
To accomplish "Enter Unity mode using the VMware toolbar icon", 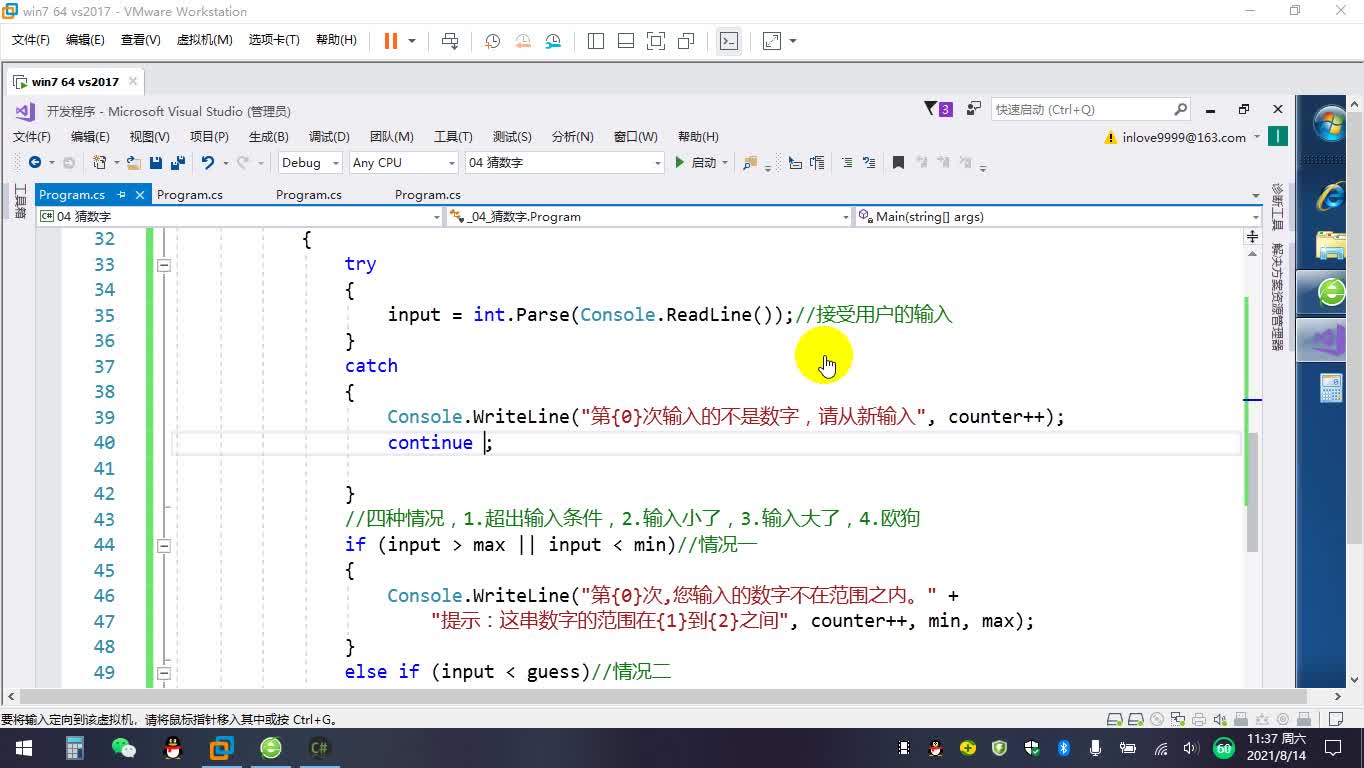I will tap(686, 41).
